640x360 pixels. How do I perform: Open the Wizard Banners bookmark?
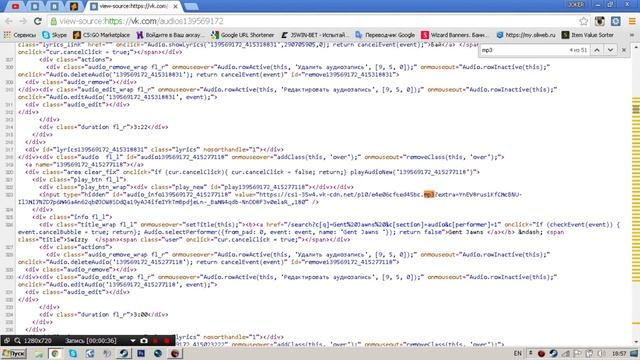click(454, 35)
